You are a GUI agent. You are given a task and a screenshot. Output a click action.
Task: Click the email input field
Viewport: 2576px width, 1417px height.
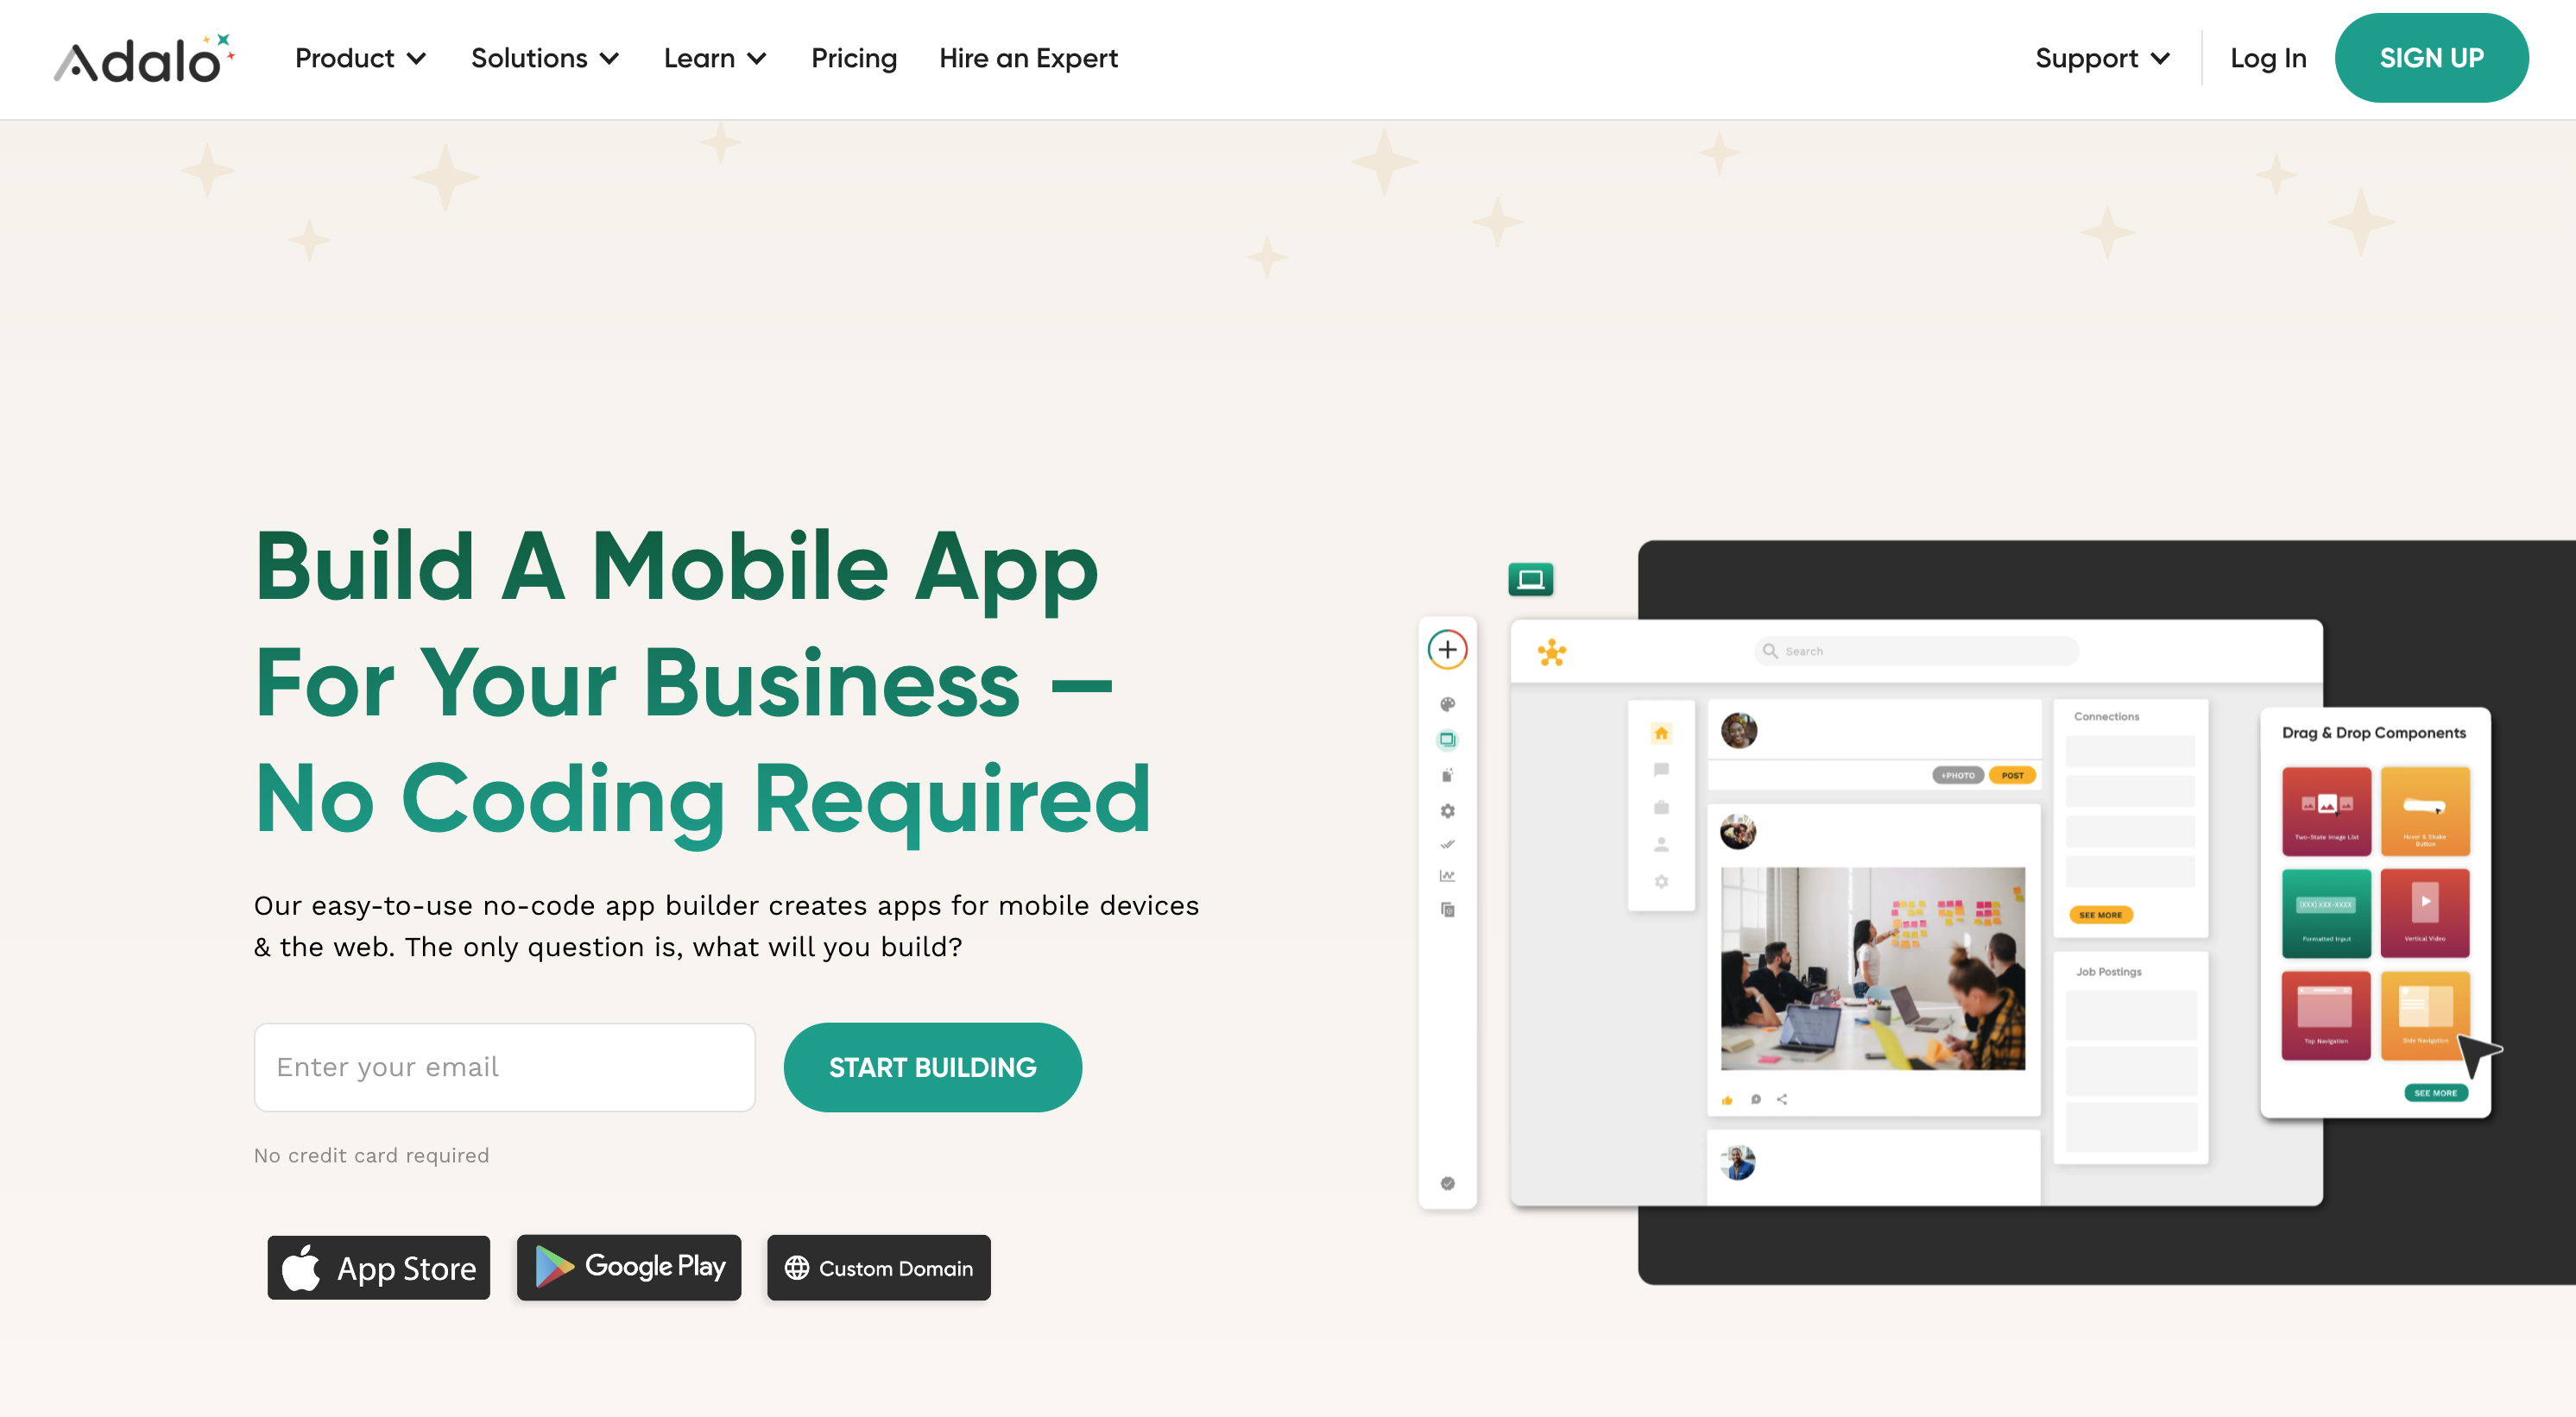(x=504, y=1067)
